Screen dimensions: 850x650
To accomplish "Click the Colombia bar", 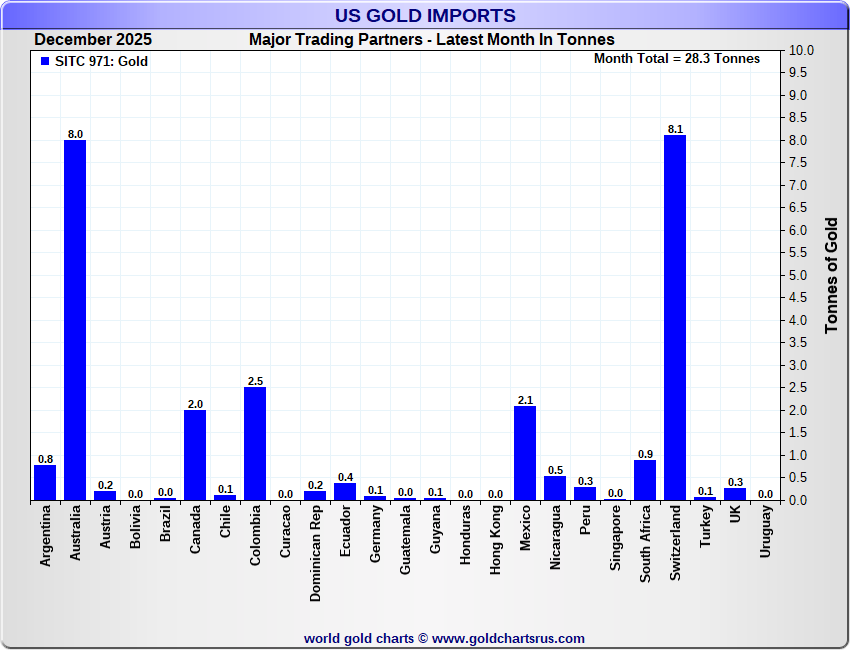I will pos(255,443).
